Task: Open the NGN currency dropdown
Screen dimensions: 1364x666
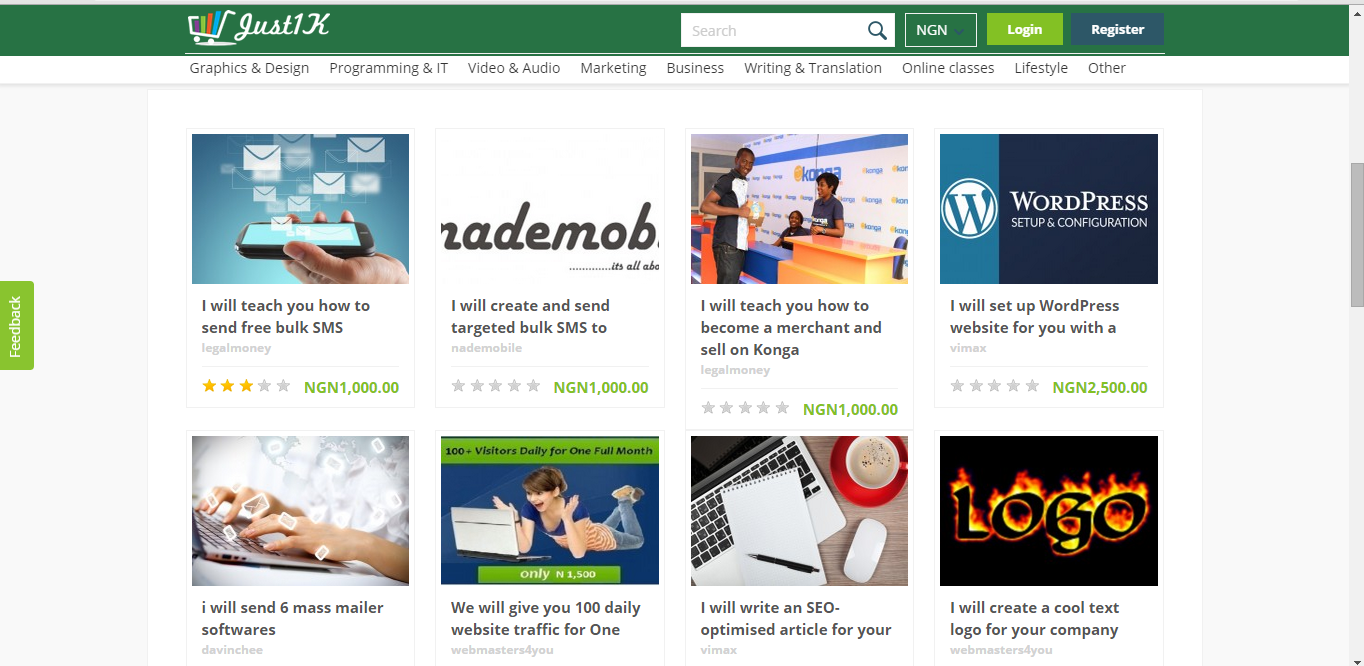Action: (x=940, y=30)
